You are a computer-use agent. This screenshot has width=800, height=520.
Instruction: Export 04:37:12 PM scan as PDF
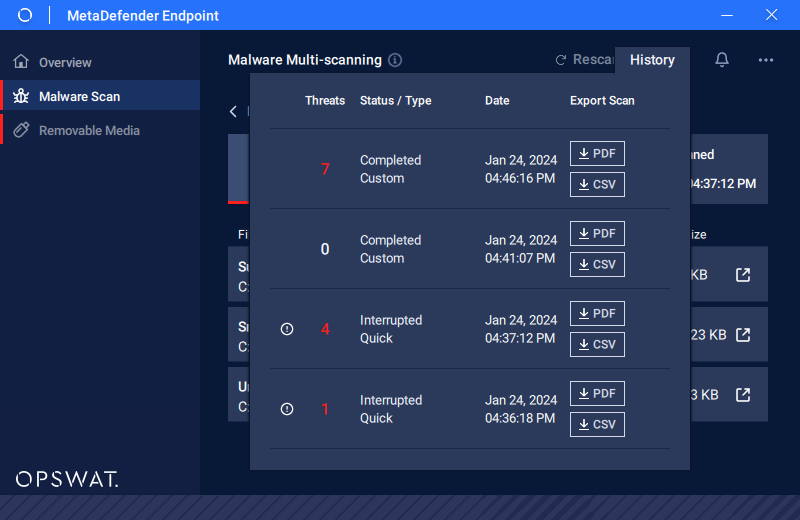[x=597, y=313]
